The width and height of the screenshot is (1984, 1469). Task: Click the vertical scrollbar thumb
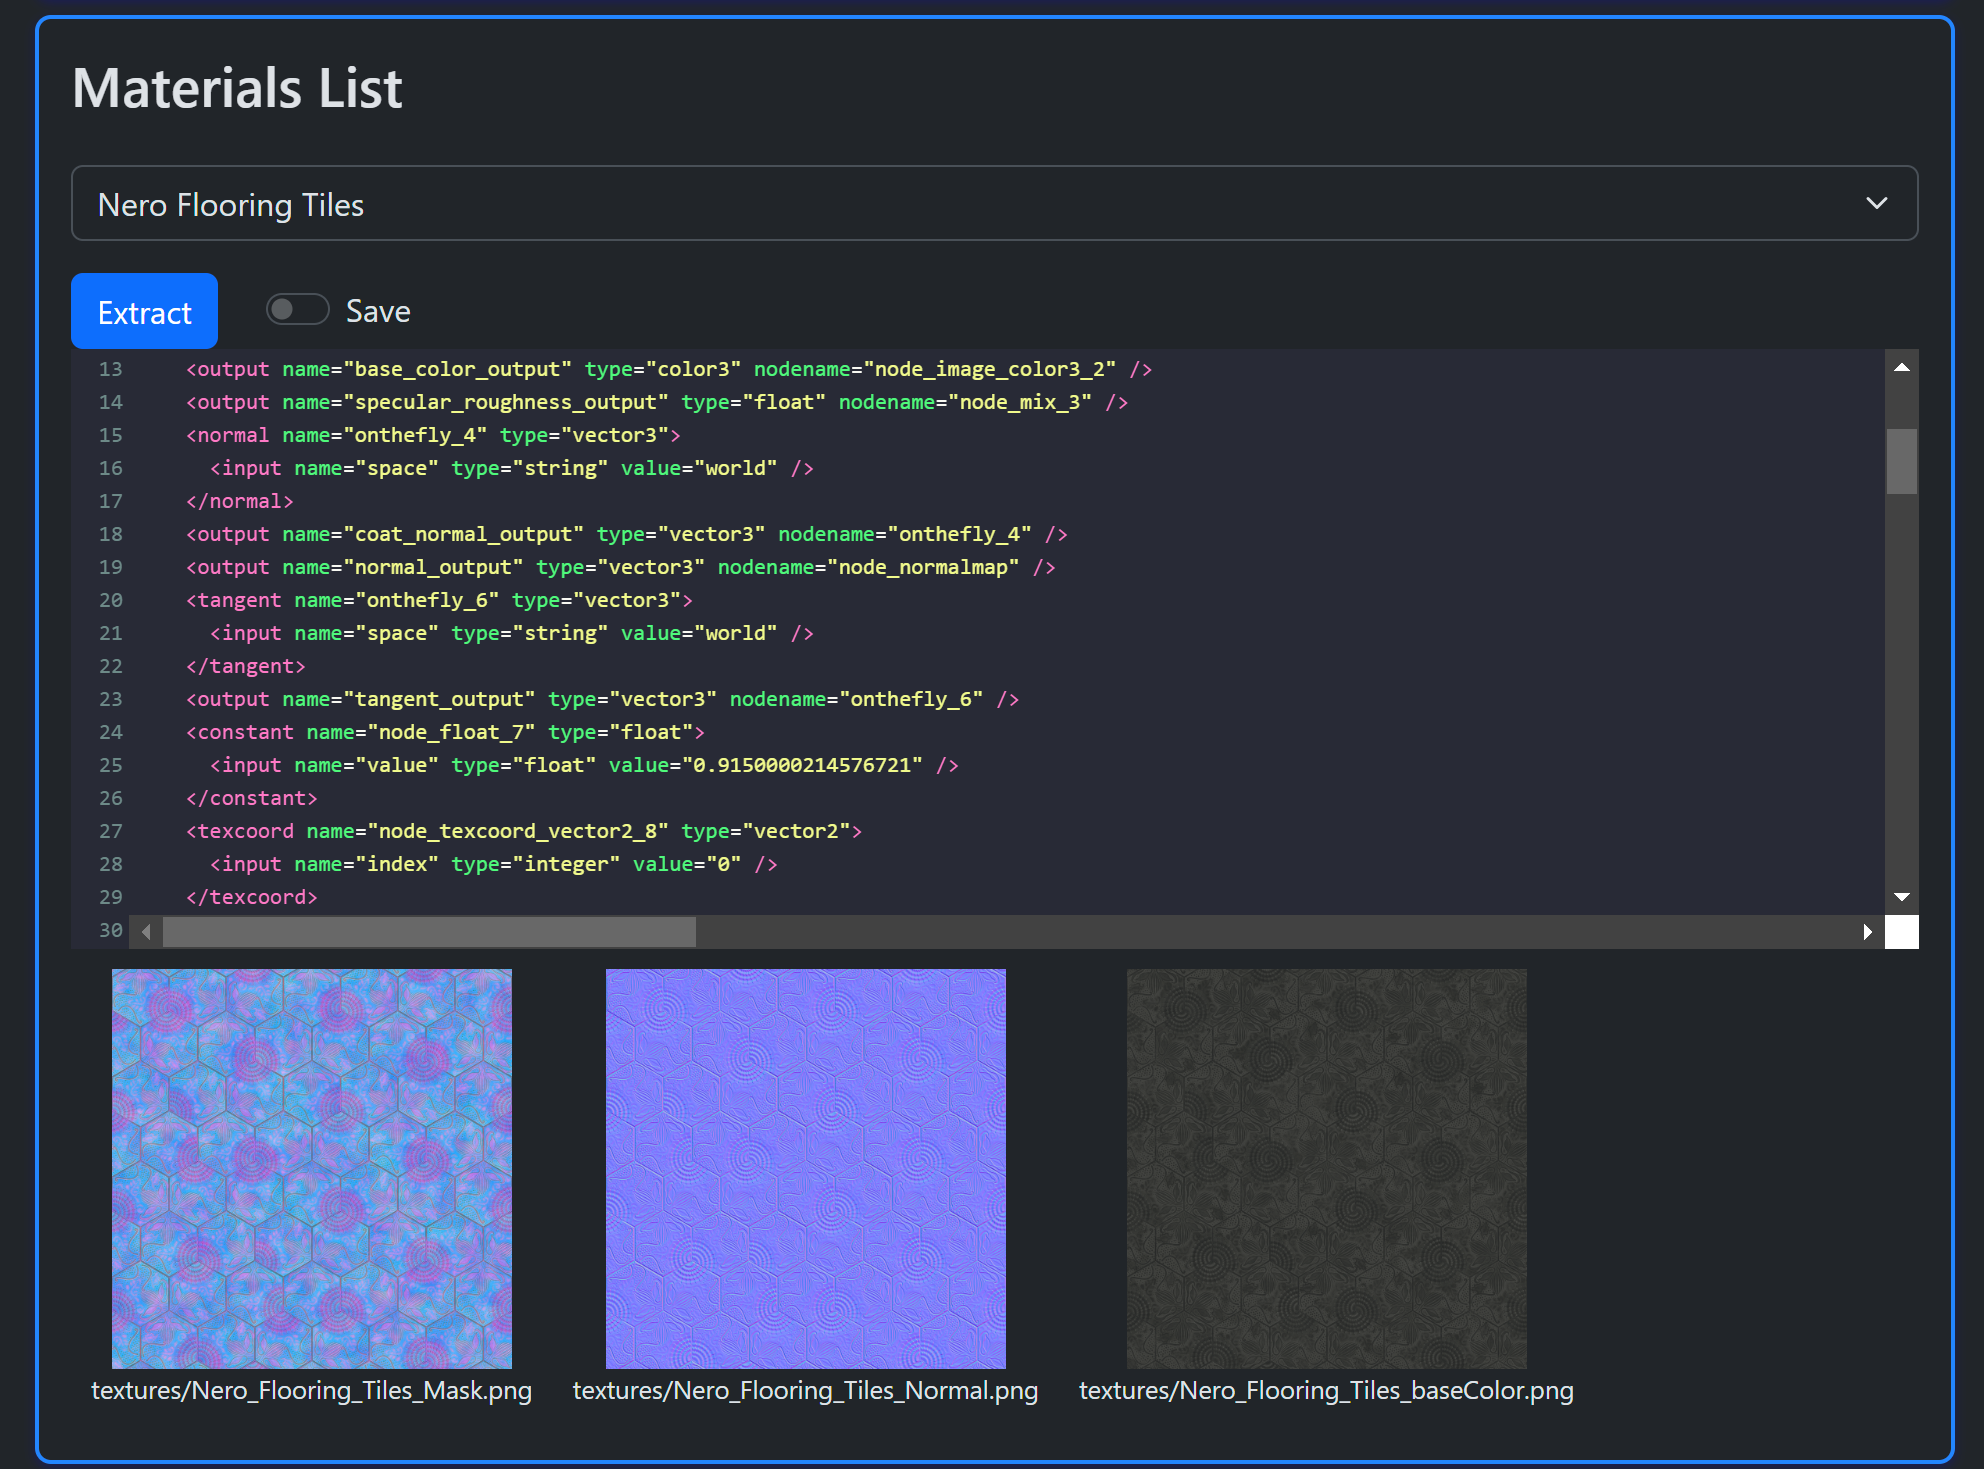(1901, 461)
